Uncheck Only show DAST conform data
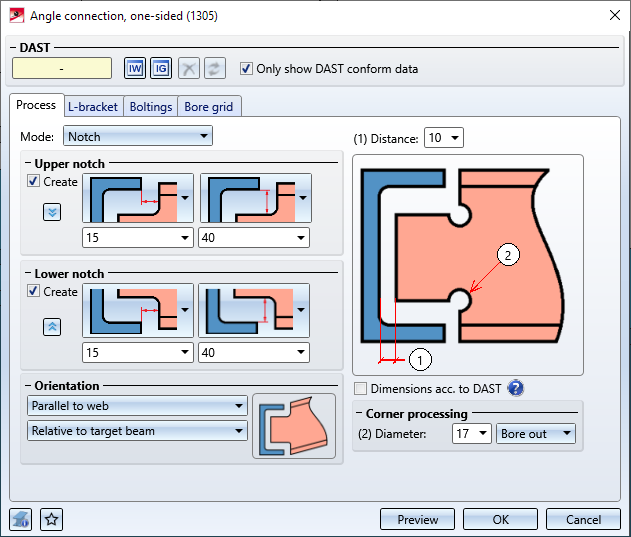The image size is (631, 537). (246, 68)
